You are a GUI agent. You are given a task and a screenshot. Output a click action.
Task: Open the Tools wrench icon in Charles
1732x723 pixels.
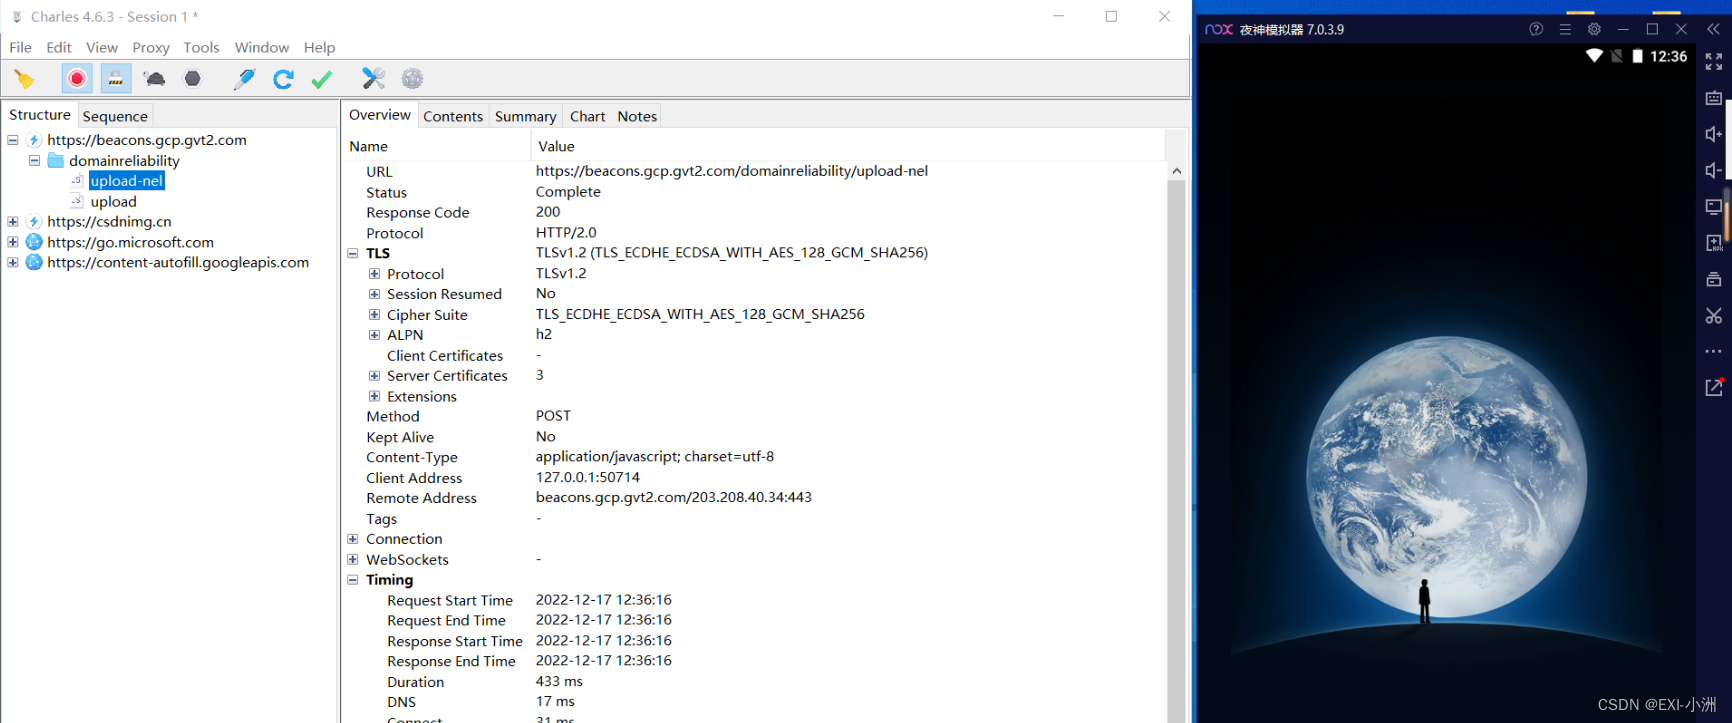pyautogui.click(x=373, y=79)
